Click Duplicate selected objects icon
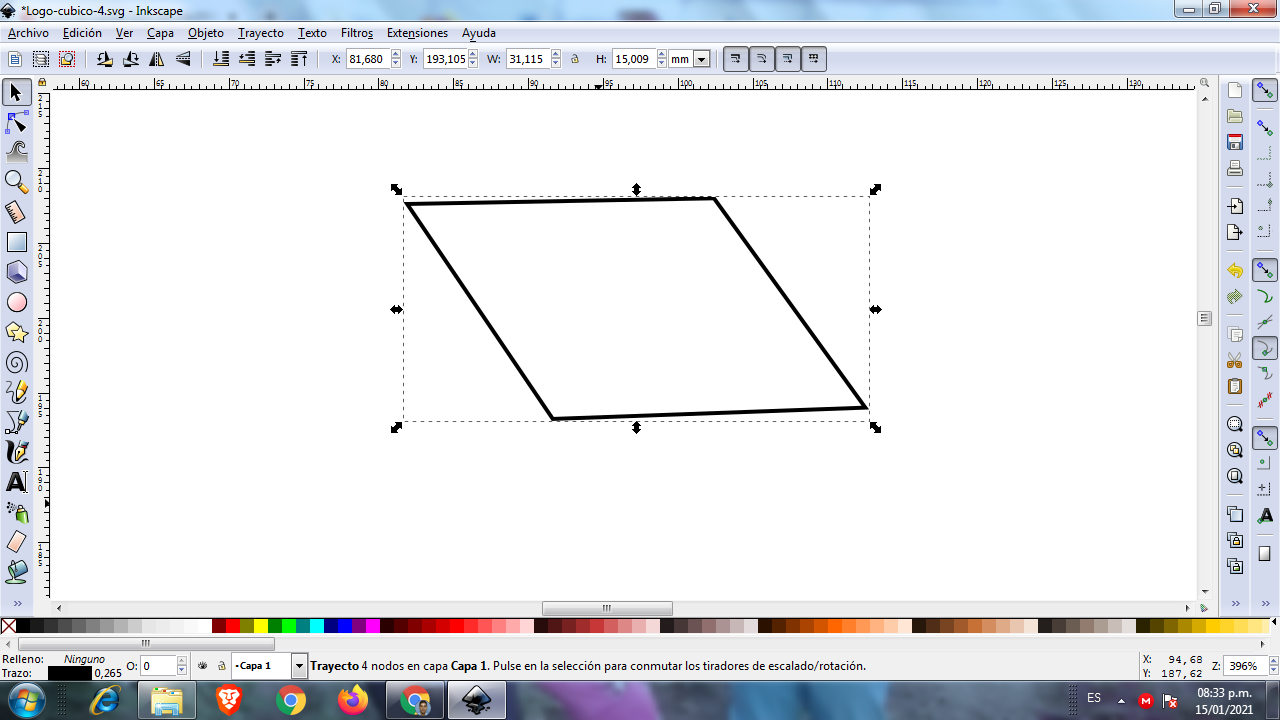 pos(1235,514)
